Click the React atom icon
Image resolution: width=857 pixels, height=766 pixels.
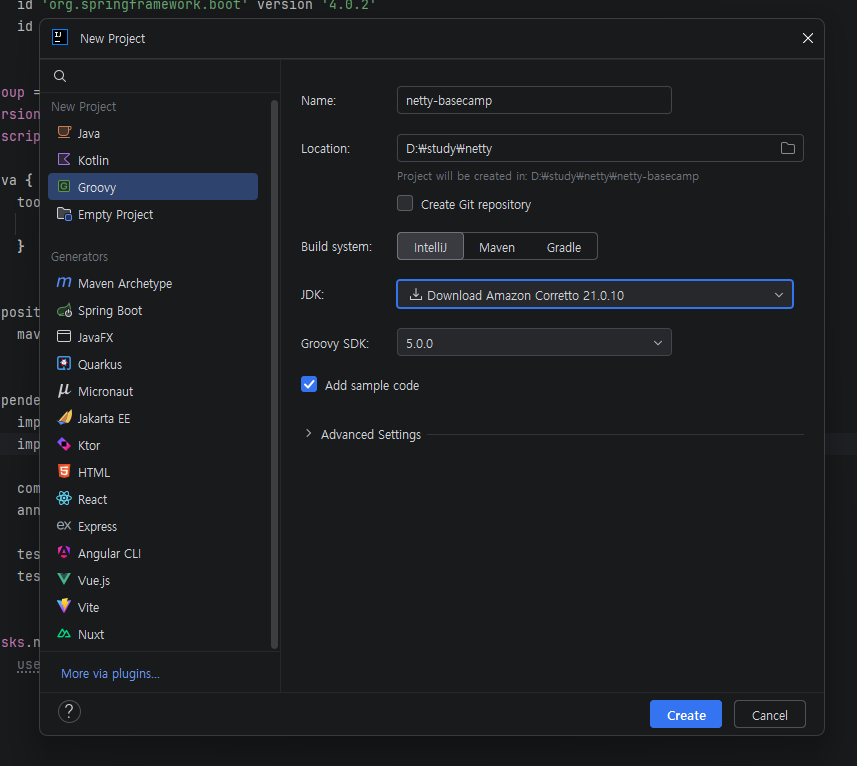pos(64,498)
